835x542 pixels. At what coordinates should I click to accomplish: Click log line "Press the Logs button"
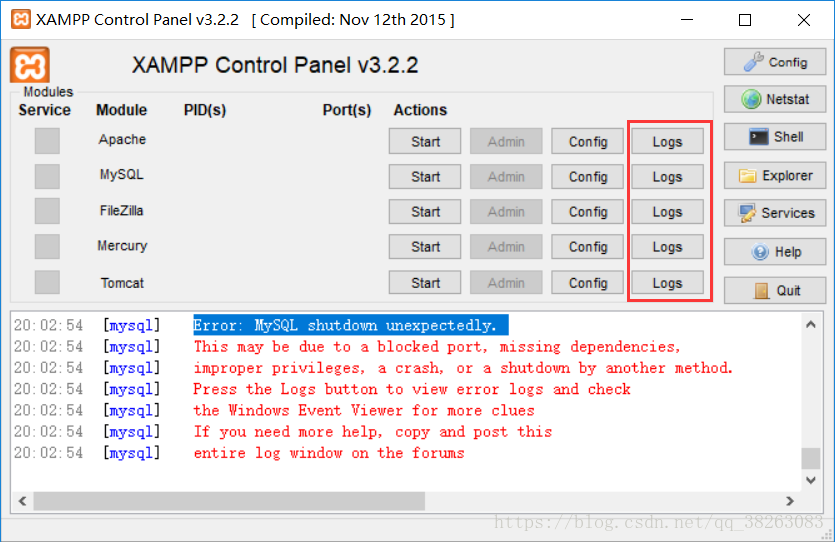click(x=412, y=389)
